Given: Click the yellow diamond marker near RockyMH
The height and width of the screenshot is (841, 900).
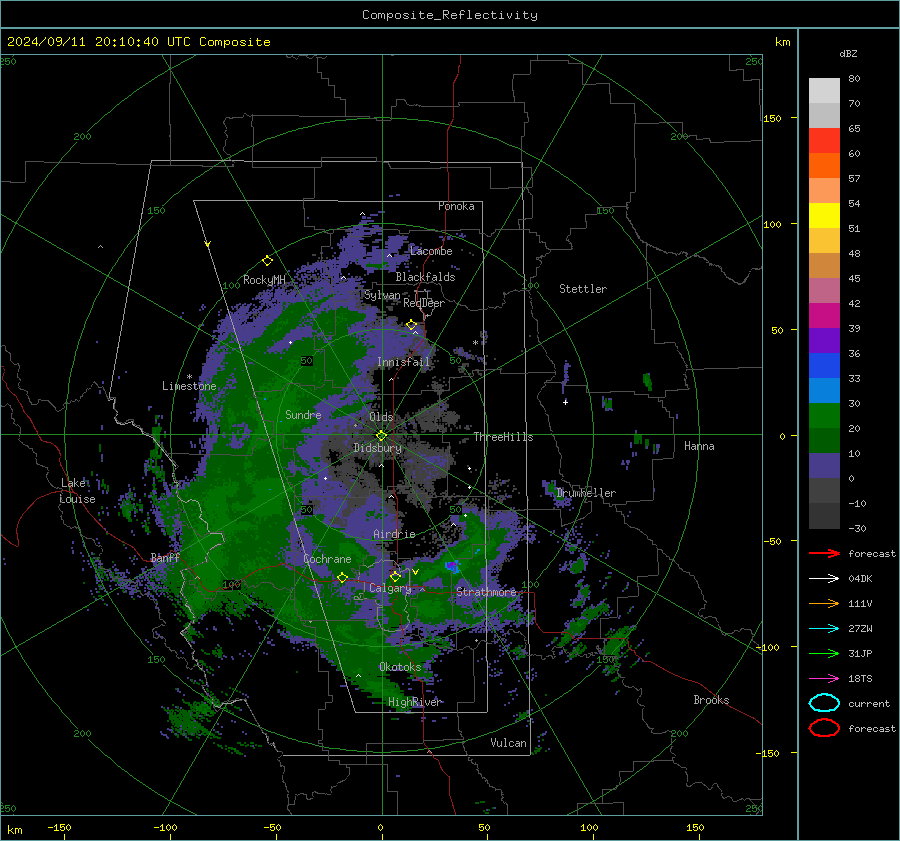Looking at the screenshot, I should pyautogui.click(x=267, y=261).
